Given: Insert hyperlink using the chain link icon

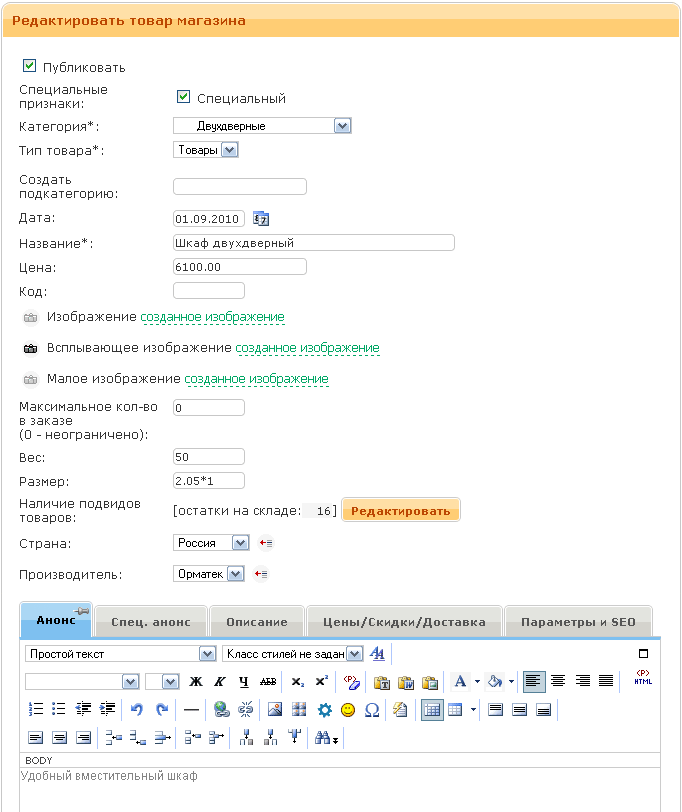Looking at the screenshot, I should point(221,710).
